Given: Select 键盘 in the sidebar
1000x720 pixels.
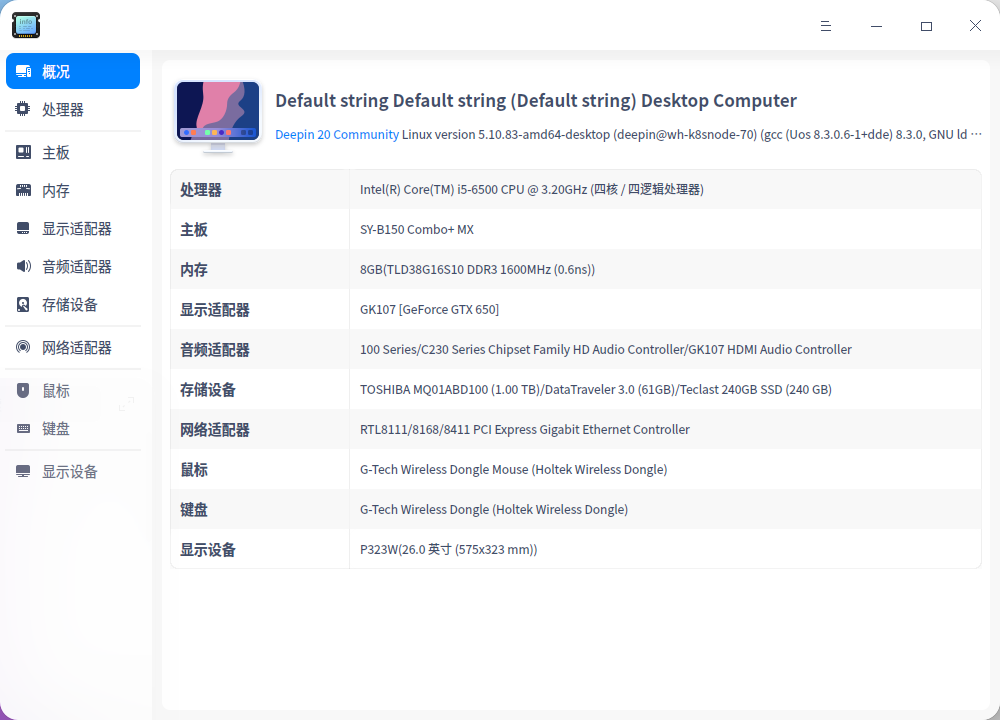Looking at the screenshot, I should pyautogui.click(x=73, y=429).
